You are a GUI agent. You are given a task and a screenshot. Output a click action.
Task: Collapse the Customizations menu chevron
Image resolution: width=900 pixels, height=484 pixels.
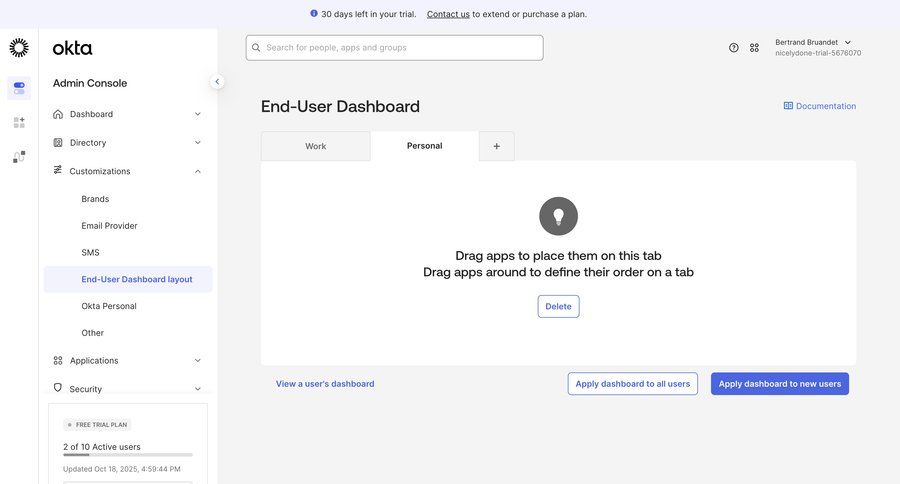197,171
